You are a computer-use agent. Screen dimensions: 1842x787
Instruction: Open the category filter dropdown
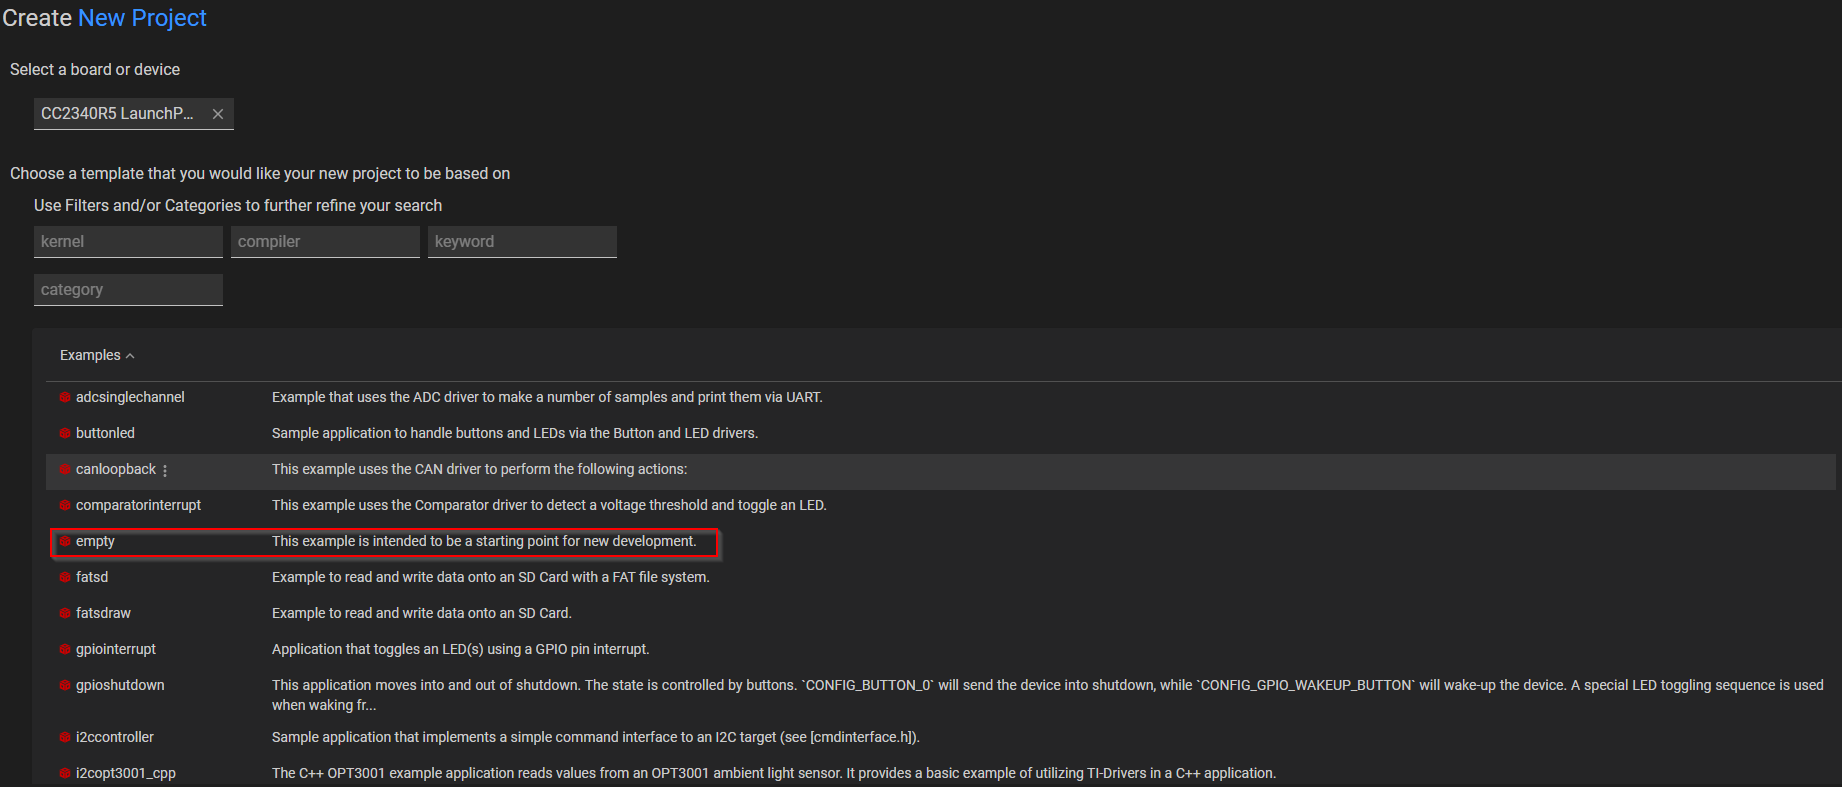tap(128, 290)
